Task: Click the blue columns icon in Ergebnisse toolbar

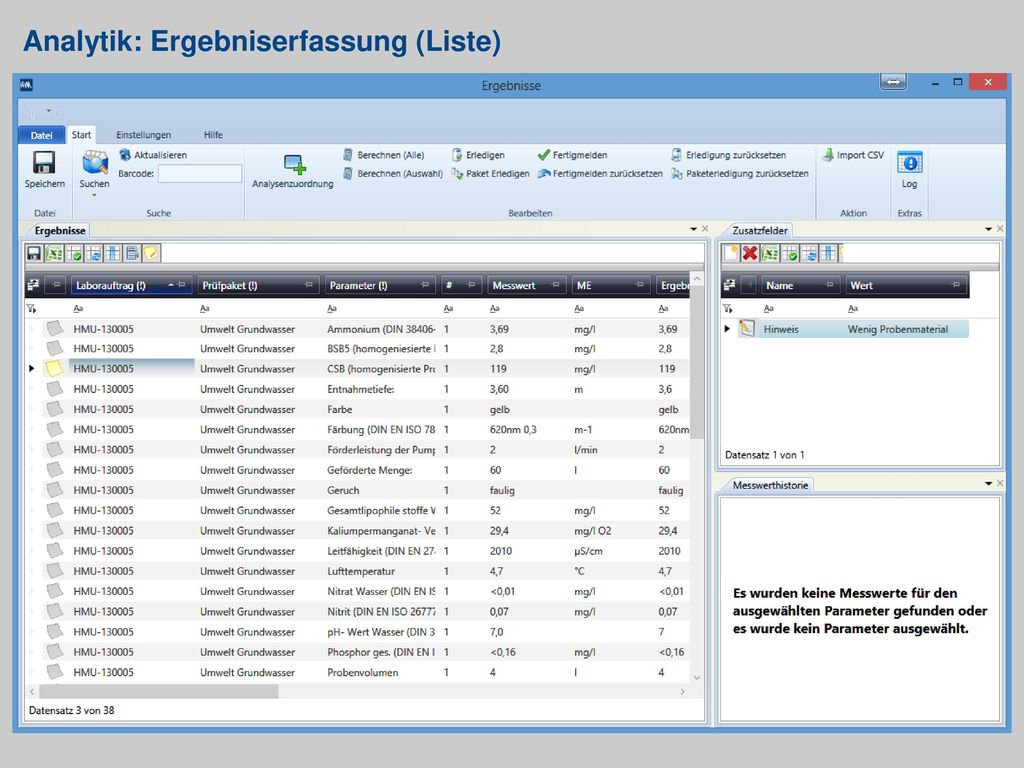Action: 113,253
